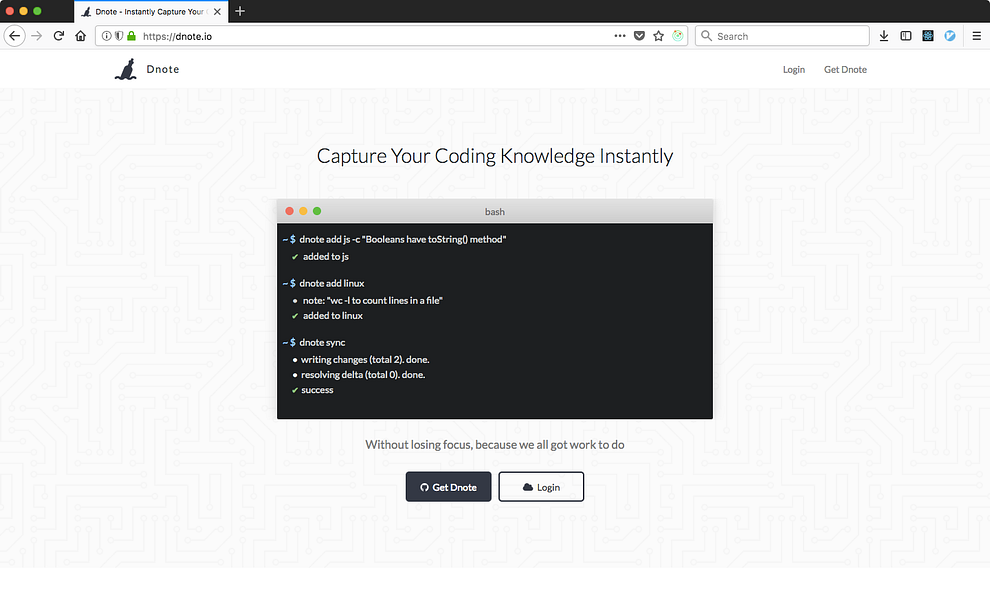Screen dimensions: 990x600
Task: Click the forward navigation arrow
Action: 37,36
